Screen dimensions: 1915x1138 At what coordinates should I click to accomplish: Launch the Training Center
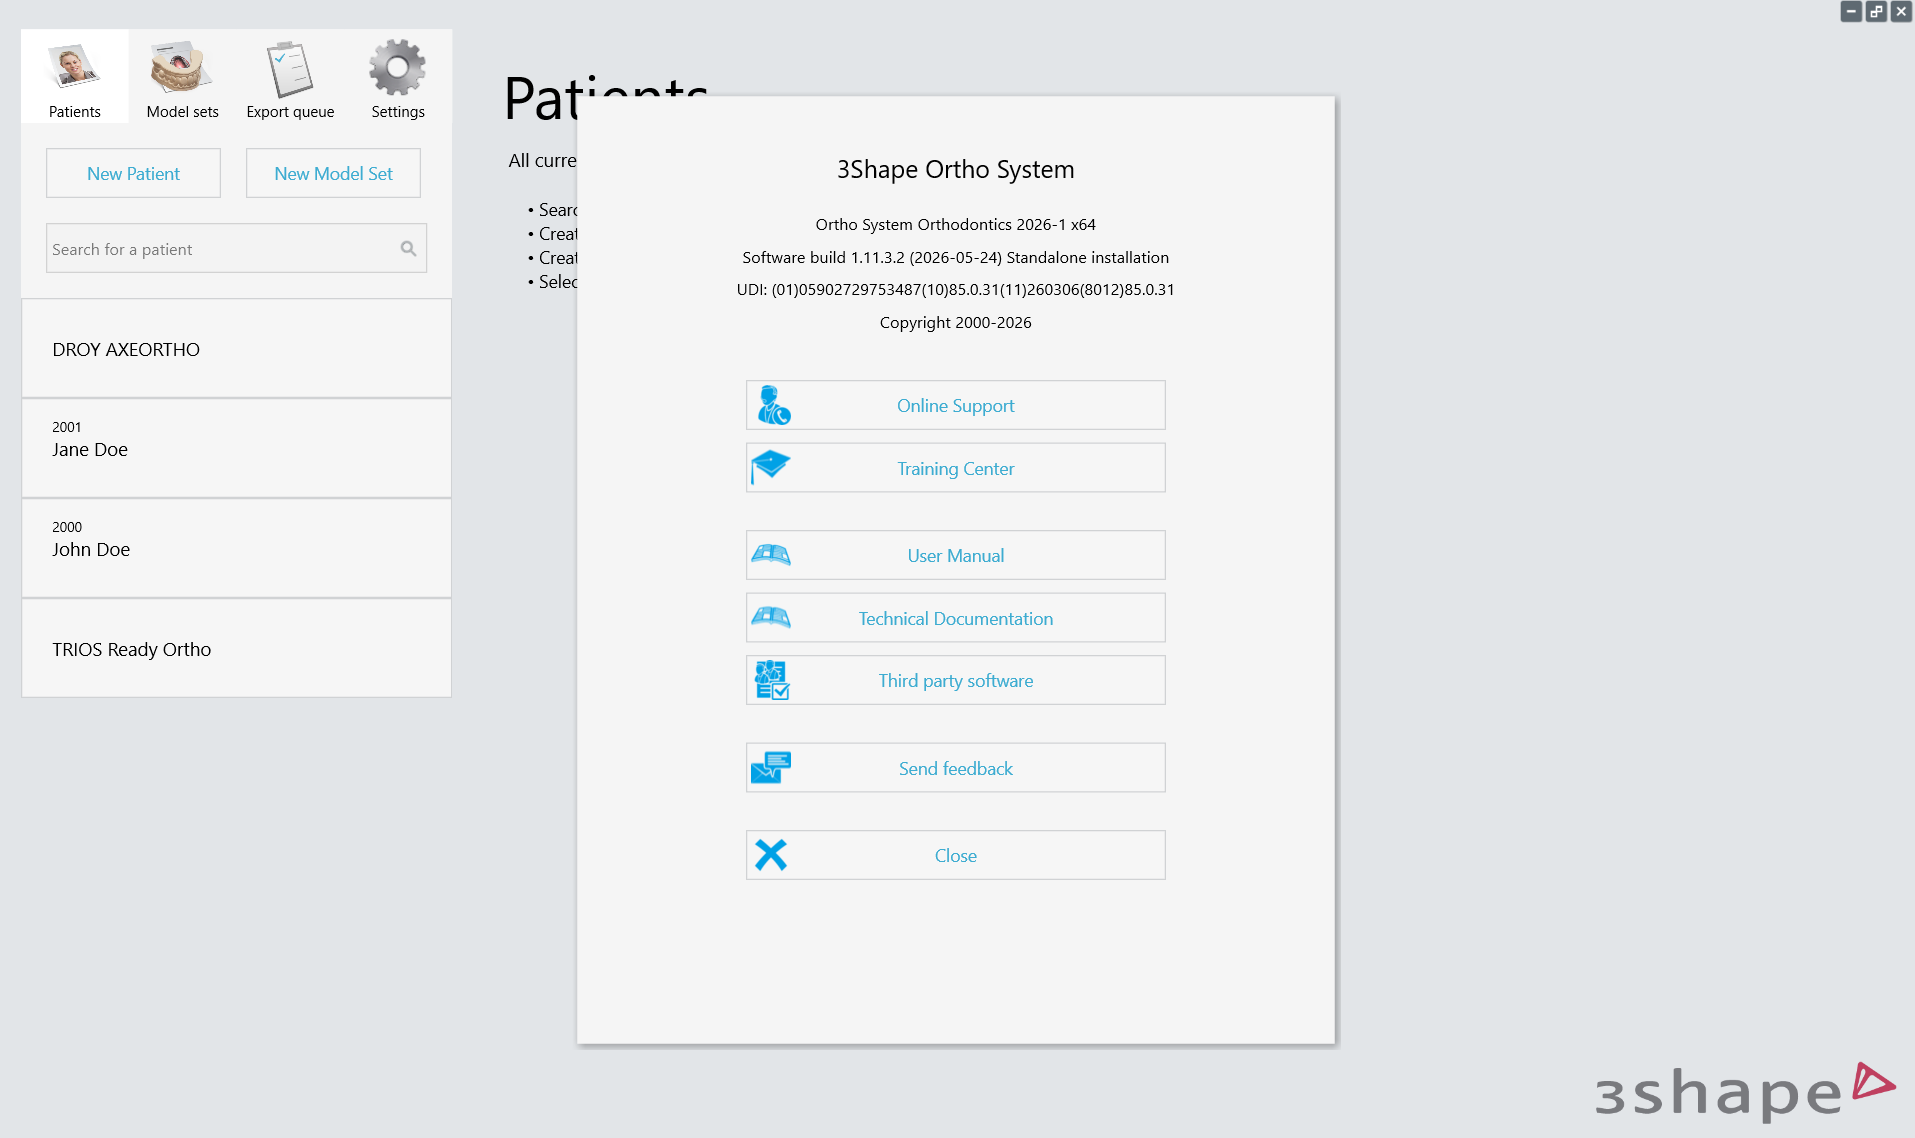tap(955, 468)
